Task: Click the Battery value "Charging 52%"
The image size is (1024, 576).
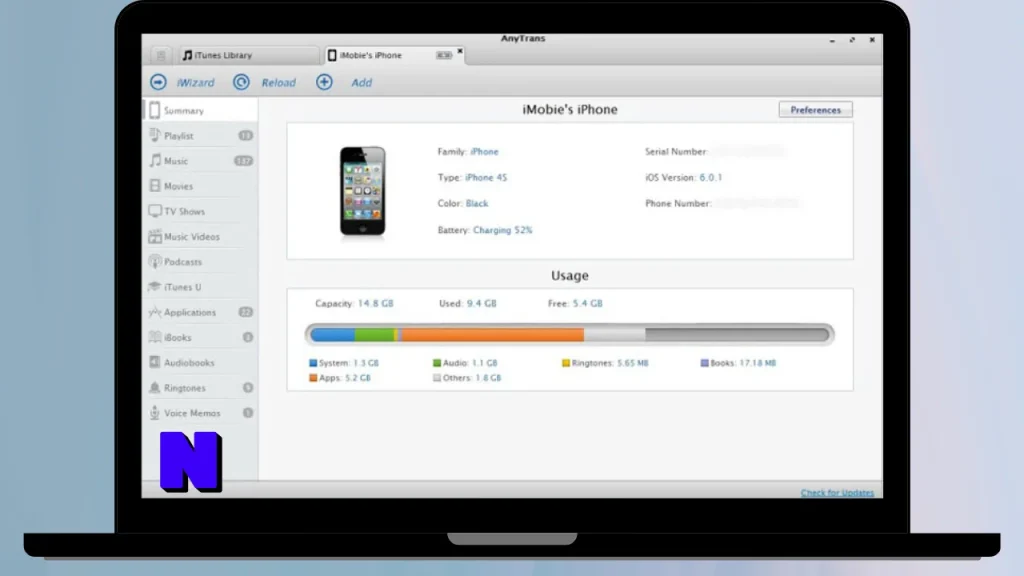Action: 502,230
